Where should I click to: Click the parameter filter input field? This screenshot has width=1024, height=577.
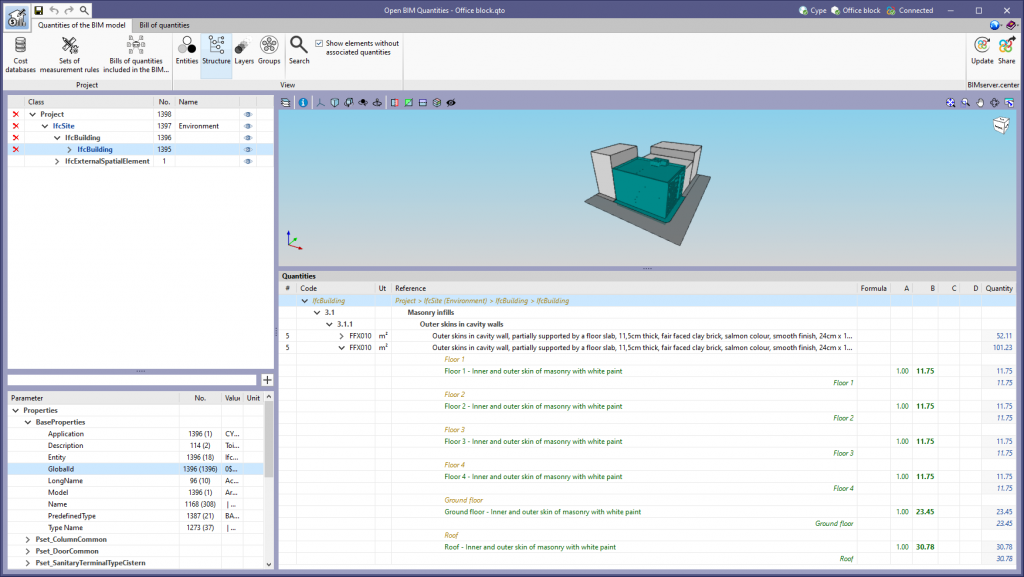pyautogui.click(x=132, y=380)
